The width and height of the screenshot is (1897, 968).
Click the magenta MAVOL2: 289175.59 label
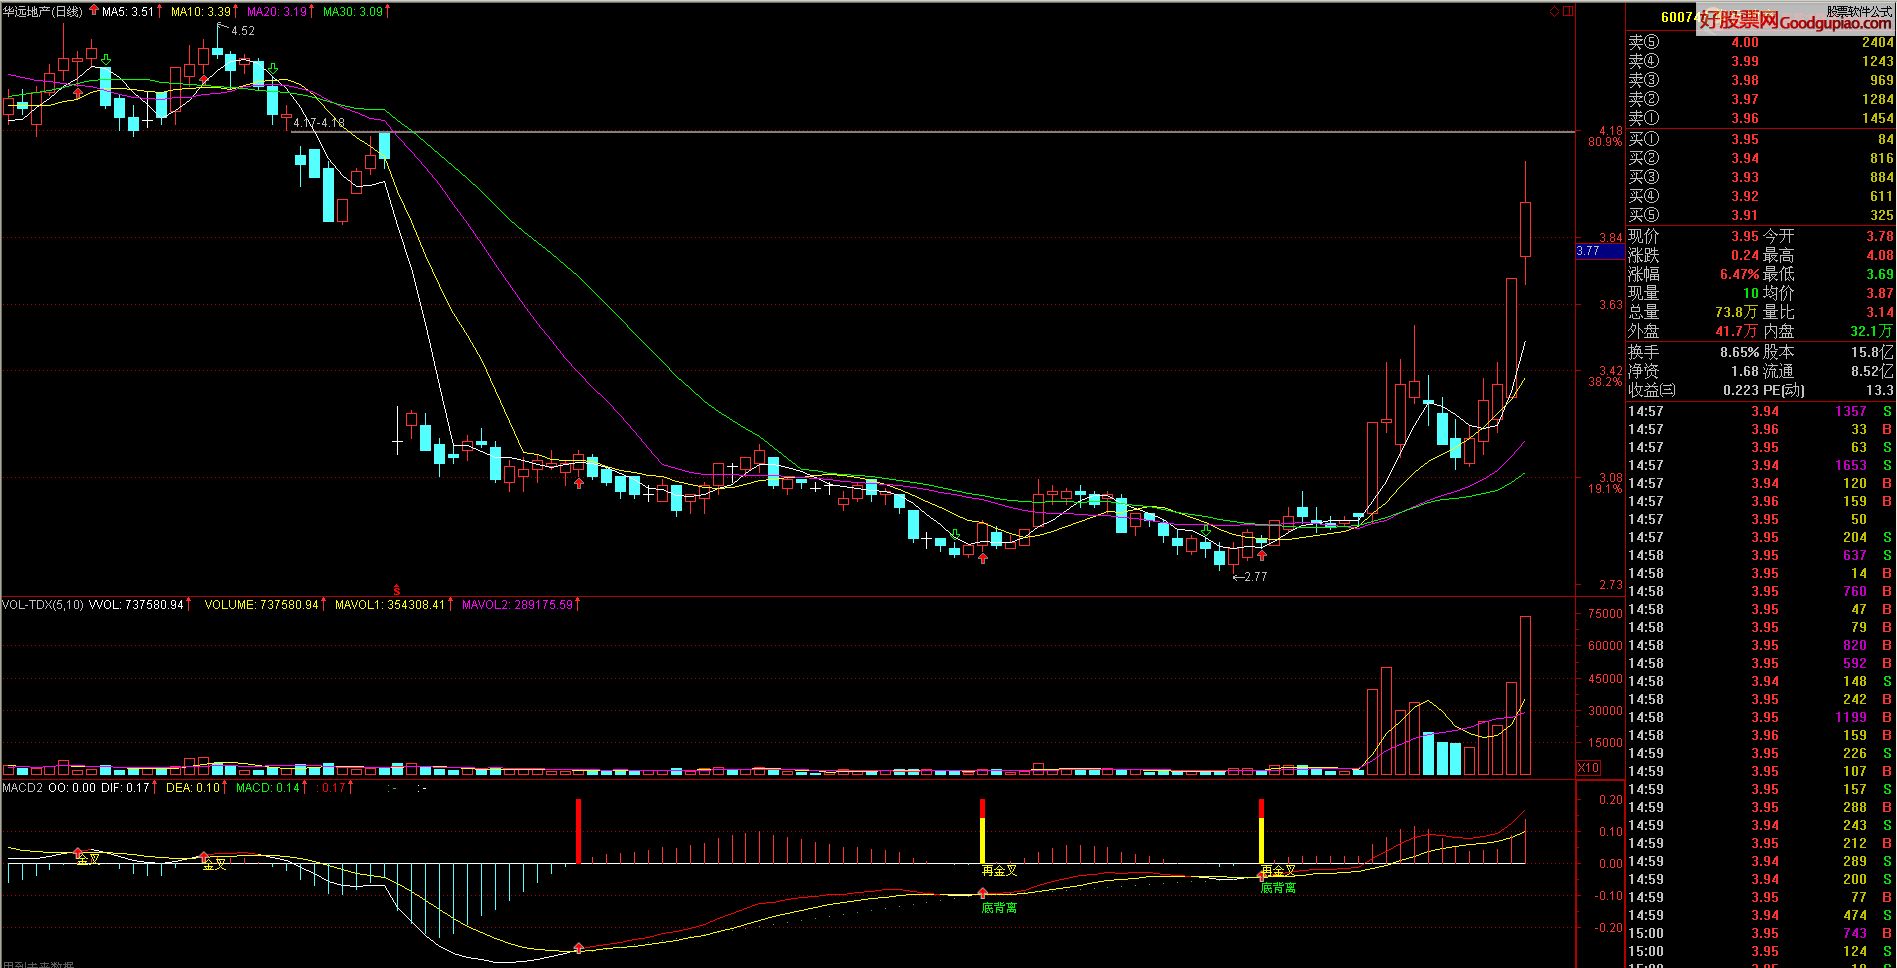tap(517, 605)
